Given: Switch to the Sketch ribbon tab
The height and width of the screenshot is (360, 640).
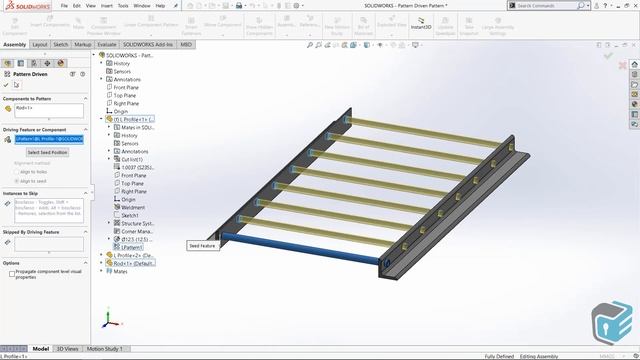Looking at the screenshot, I should pyautogui.click(x=60, y=44).
